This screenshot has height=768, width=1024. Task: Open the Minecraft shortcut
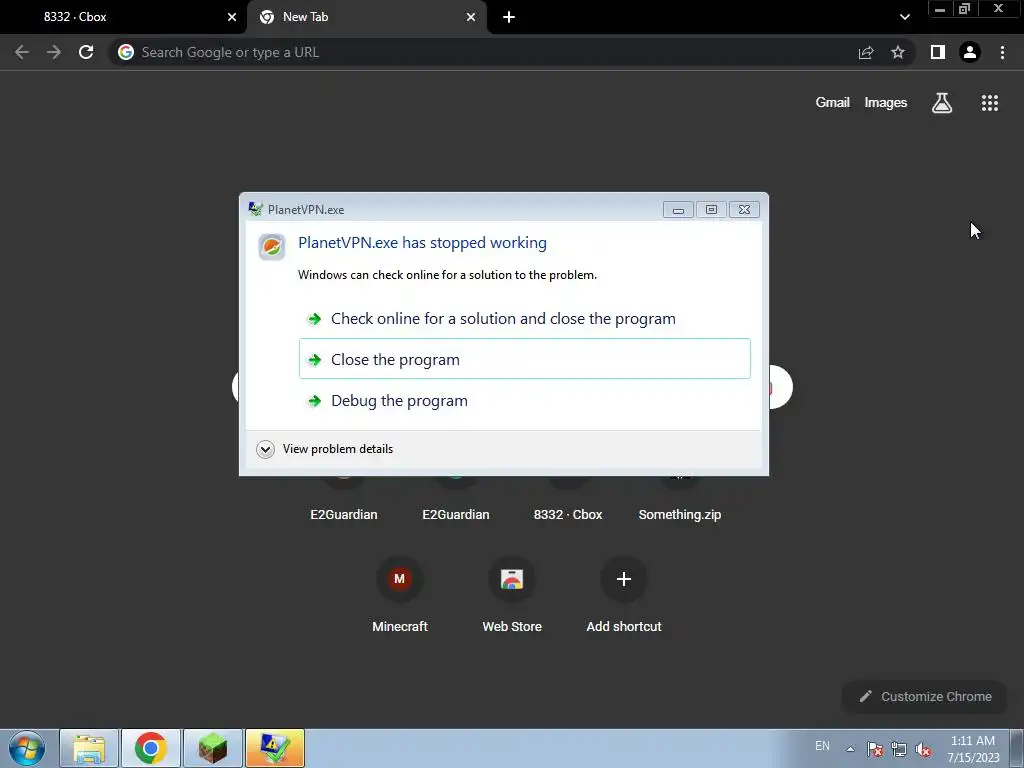click(400, 594)
